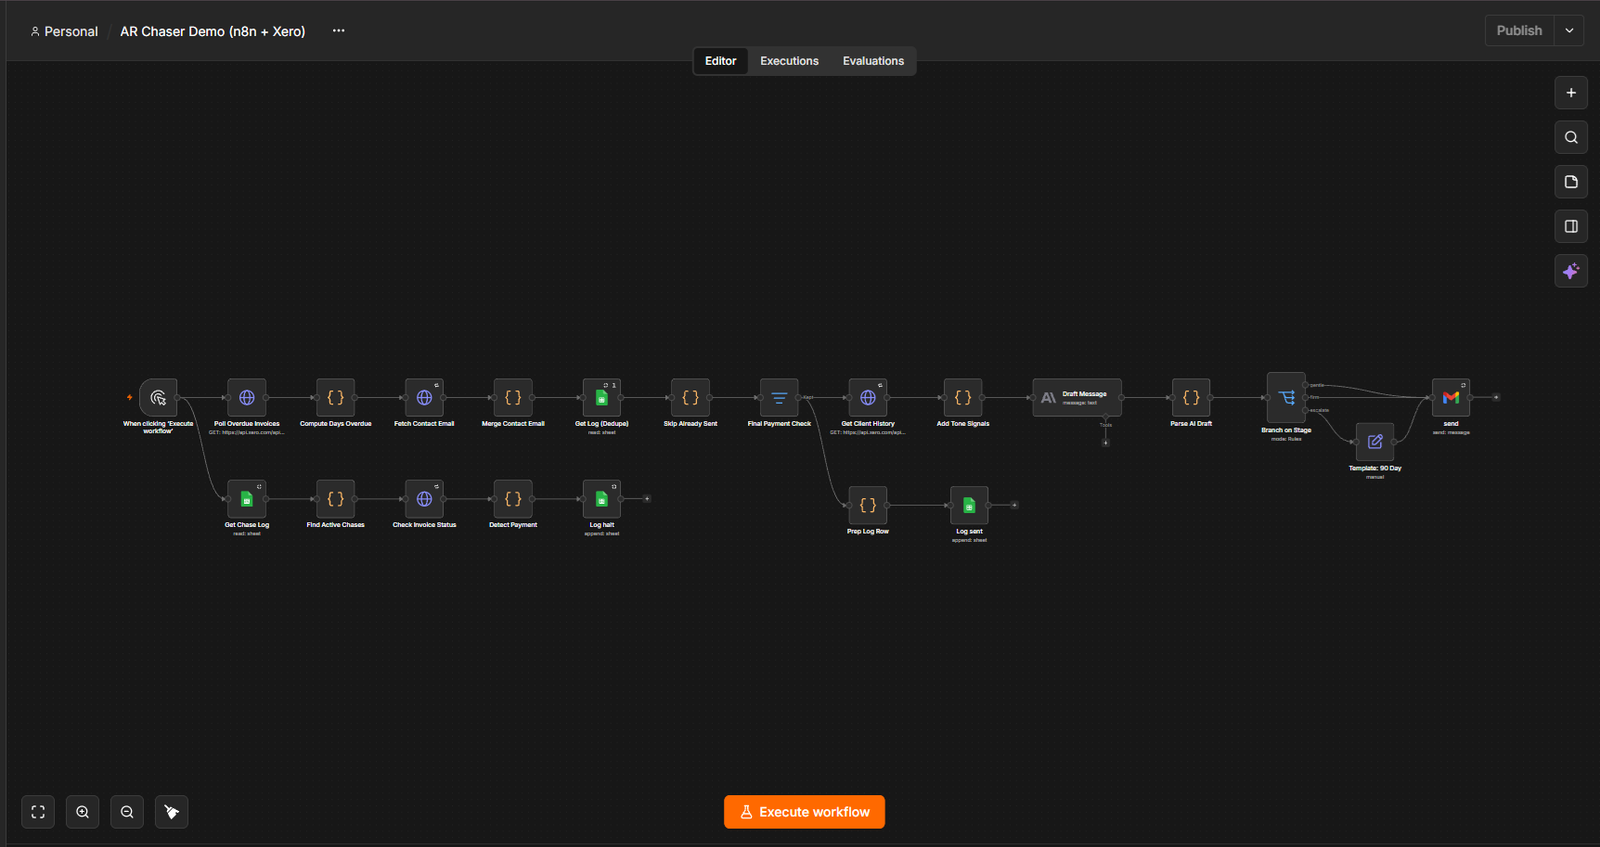Add a new node with plus button
This screenshot has height=847, width=1600.
pos(1571,93)
